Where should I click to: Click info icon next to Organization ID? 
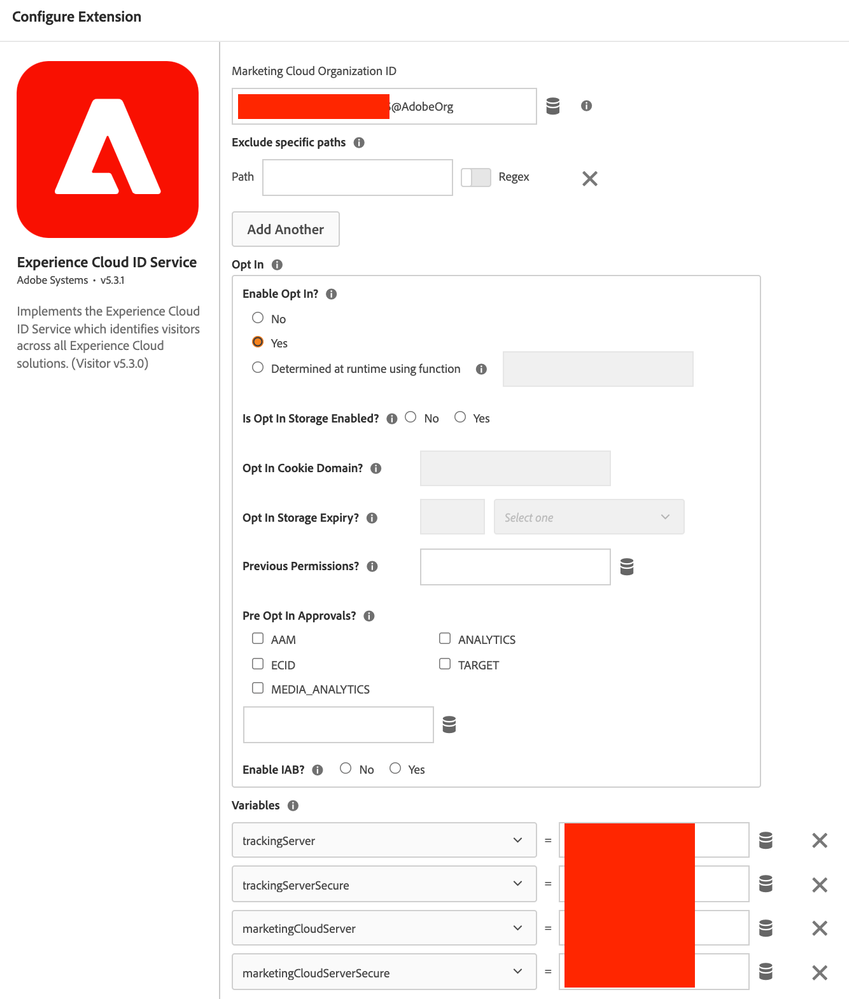(586, 106)
